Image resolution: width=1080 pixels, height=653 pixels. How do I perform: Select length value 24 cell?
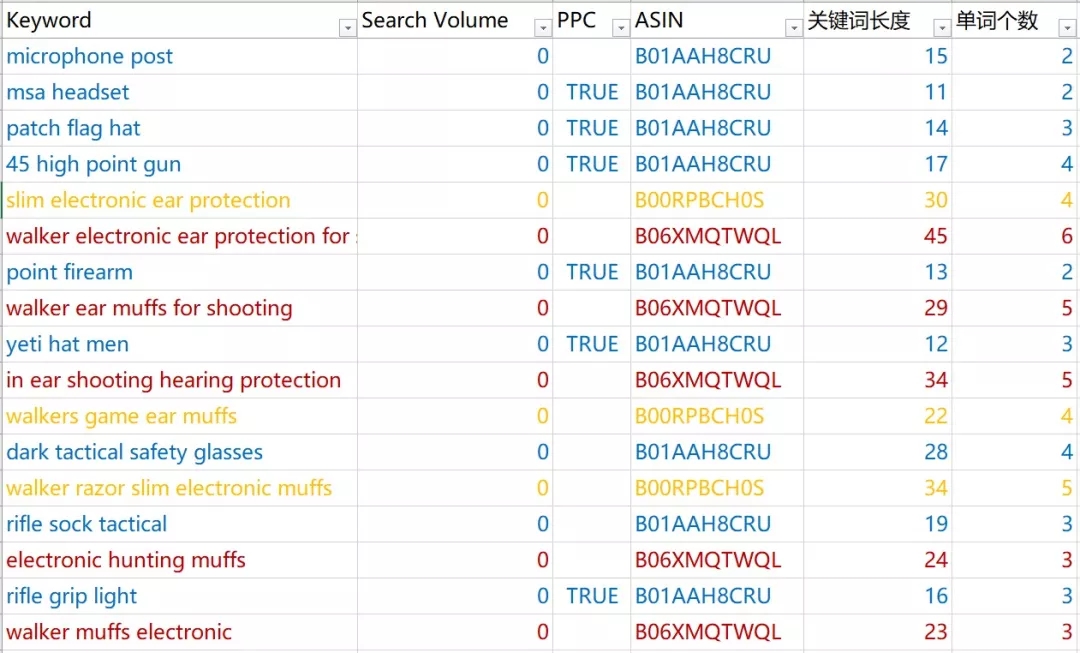click(878, 560)
